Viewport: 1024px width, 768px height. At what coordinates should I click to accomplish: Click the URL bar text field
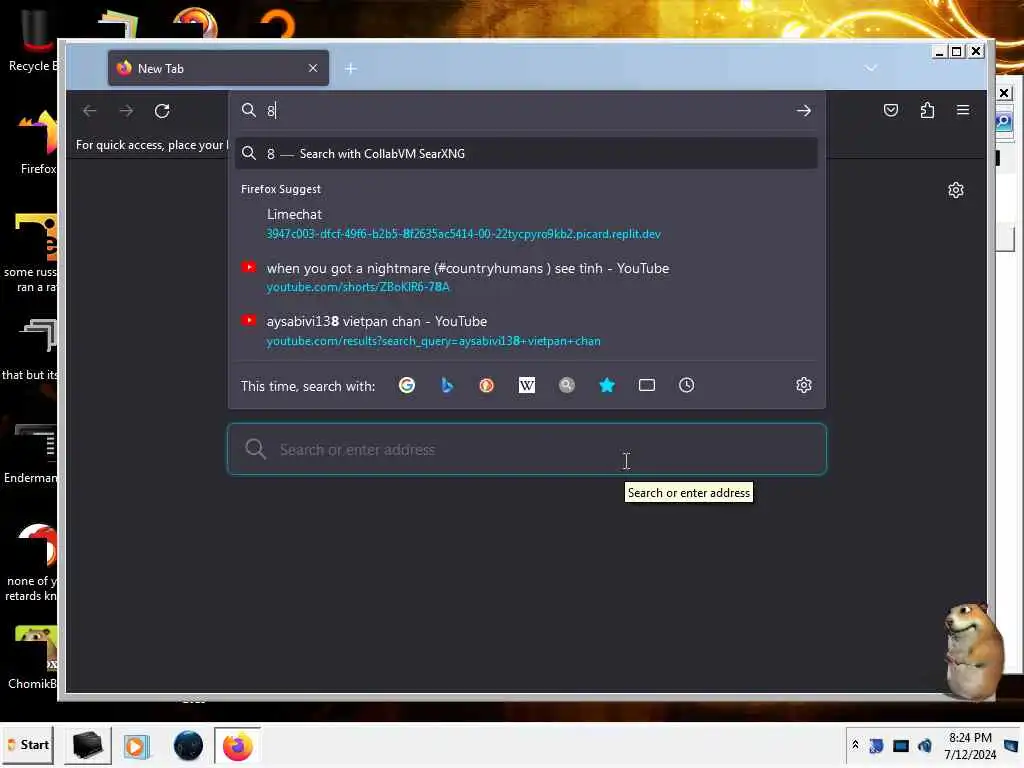coord(526,110)
